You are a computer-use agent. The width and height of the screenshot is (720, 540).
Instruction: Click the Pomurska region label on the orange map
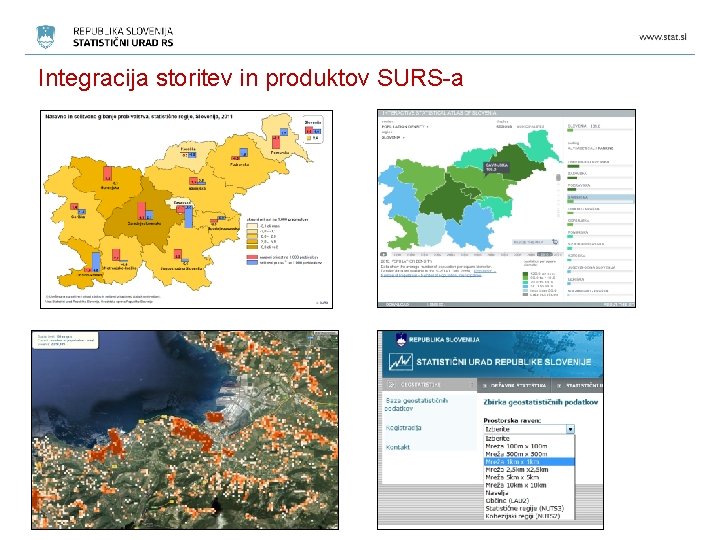click(280, 152)
